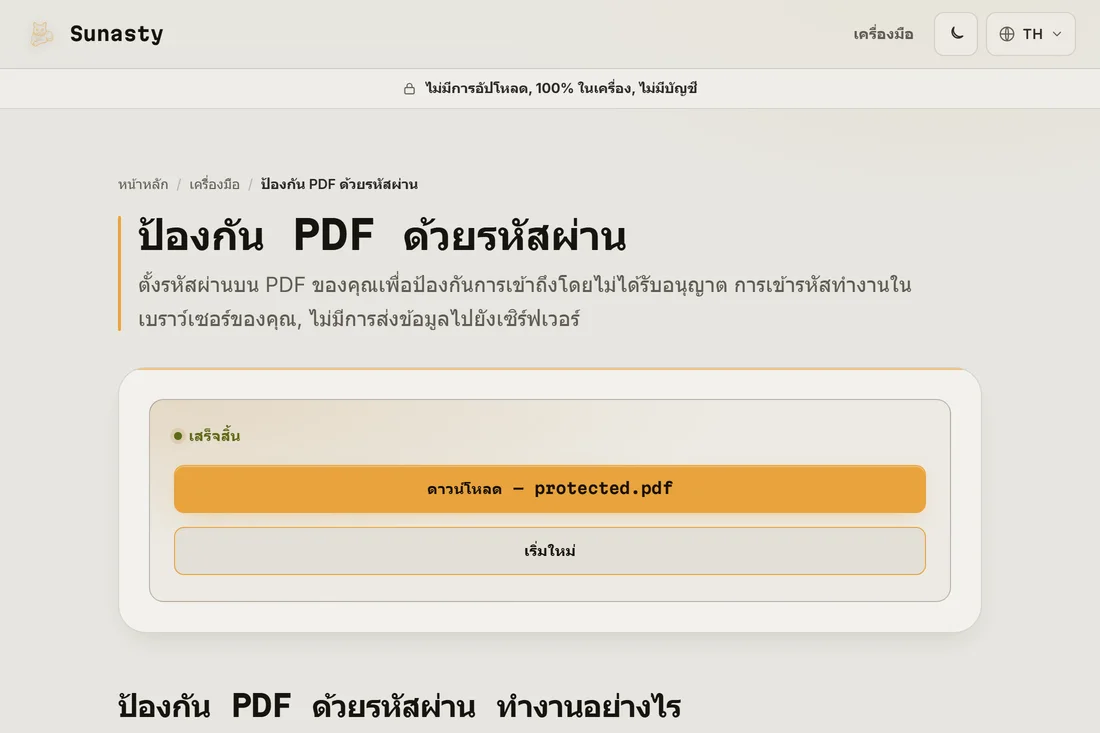Click the main heading ป้องกัน PDF ด้วยรหัสผ่าน

coord(382,236)
